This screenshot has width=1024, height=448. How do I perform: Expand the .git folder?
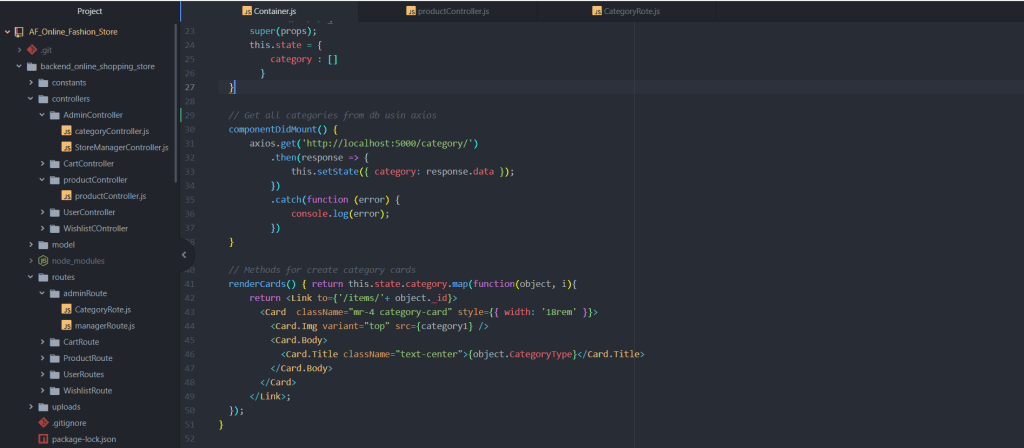[19, 49]
